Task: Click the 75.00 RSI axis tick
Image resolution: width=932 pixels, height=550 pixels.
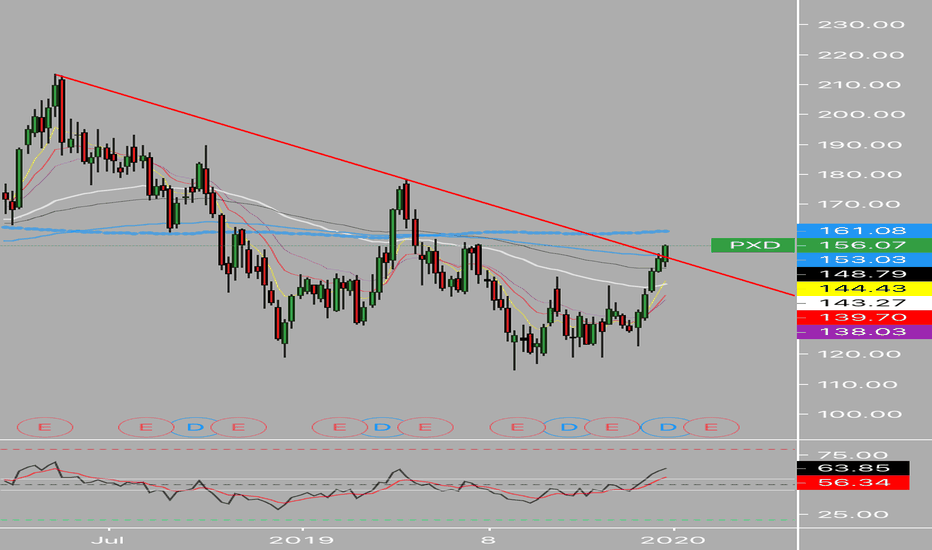Action: point(853,455)
